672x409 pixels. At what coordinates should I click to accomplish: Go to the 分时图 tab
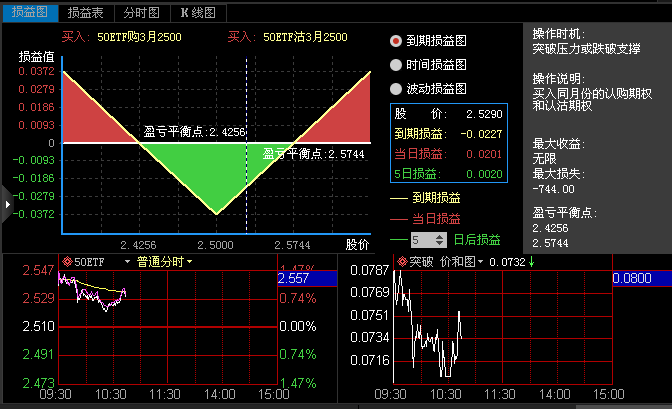141,12
